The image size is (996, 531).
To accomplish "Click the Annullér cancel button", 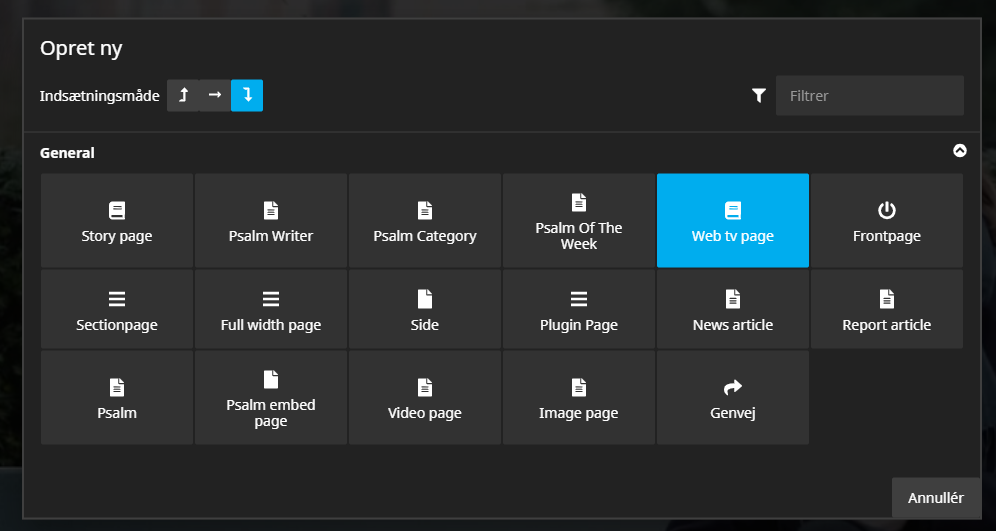I will click(x=936, y=498).
